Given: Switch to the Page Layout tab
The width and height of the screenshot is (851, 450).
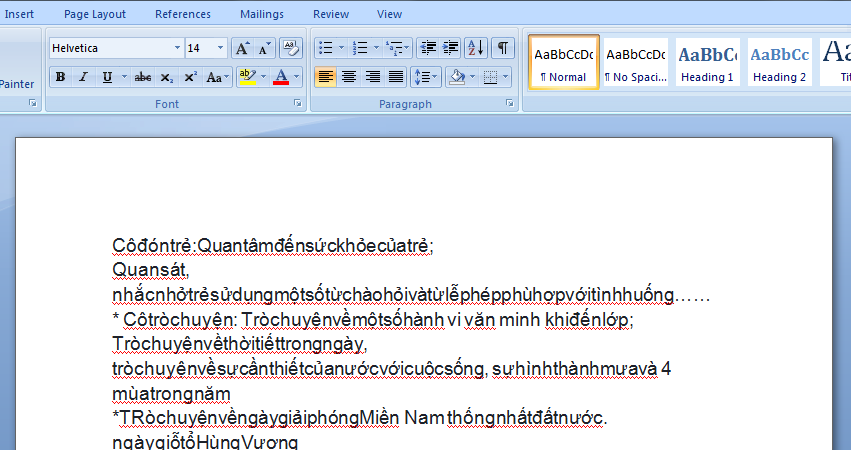Looking at the screenshot, I should point(95,14).
